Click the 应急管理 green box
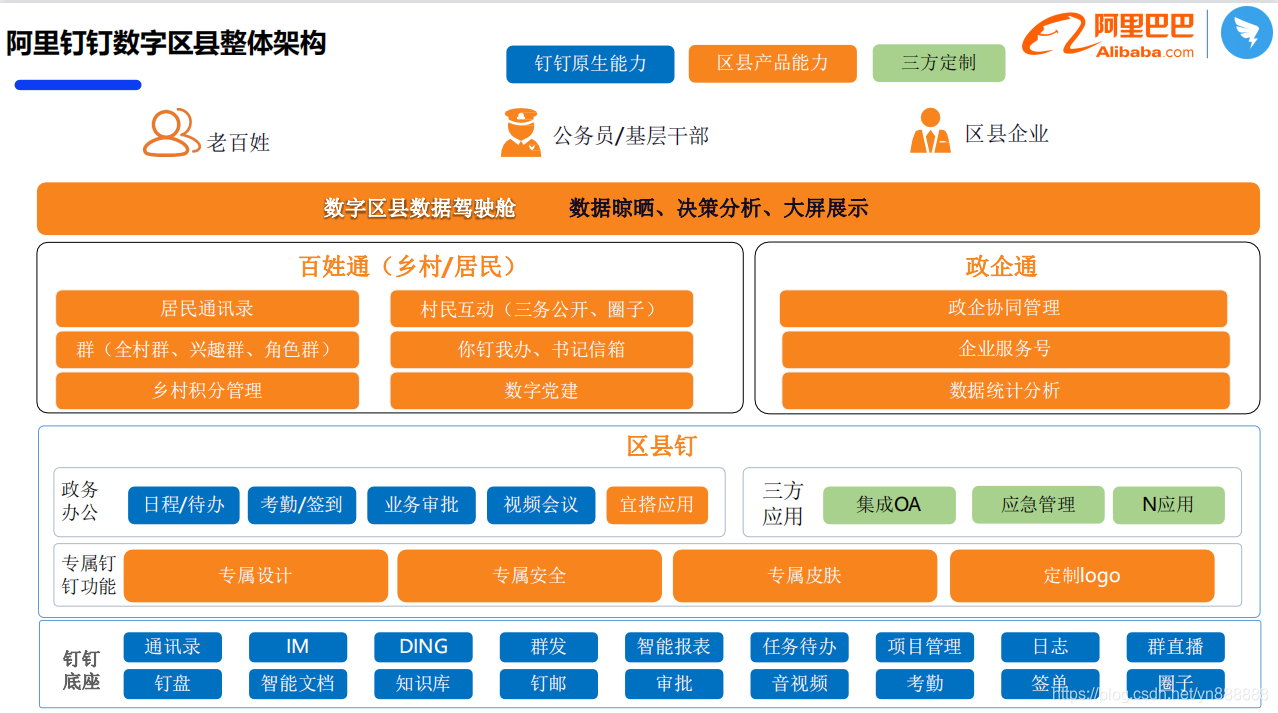This screenshot has height=713, width=1278. [x=1038, y=505]
